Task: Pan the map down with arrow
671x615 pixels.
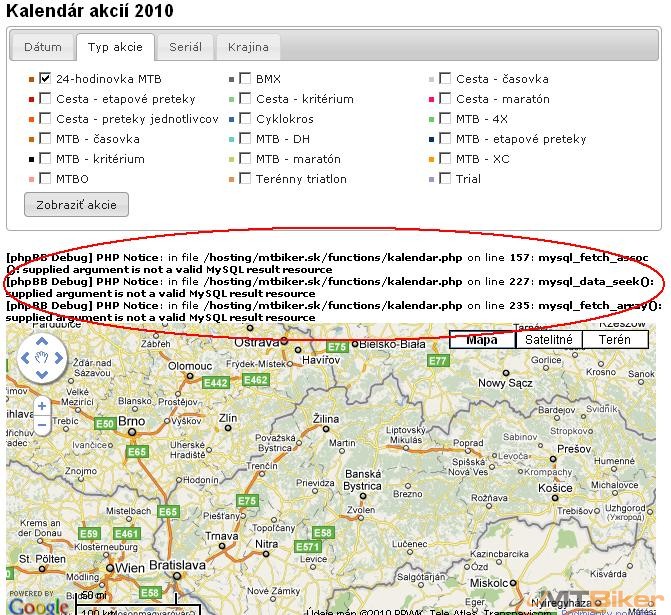Action: [x=41, y=374]
